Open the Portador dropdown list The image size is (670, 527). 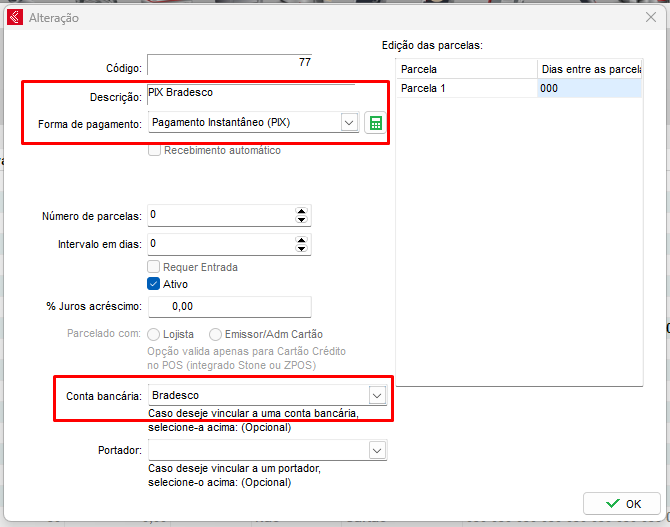[377, 451]
